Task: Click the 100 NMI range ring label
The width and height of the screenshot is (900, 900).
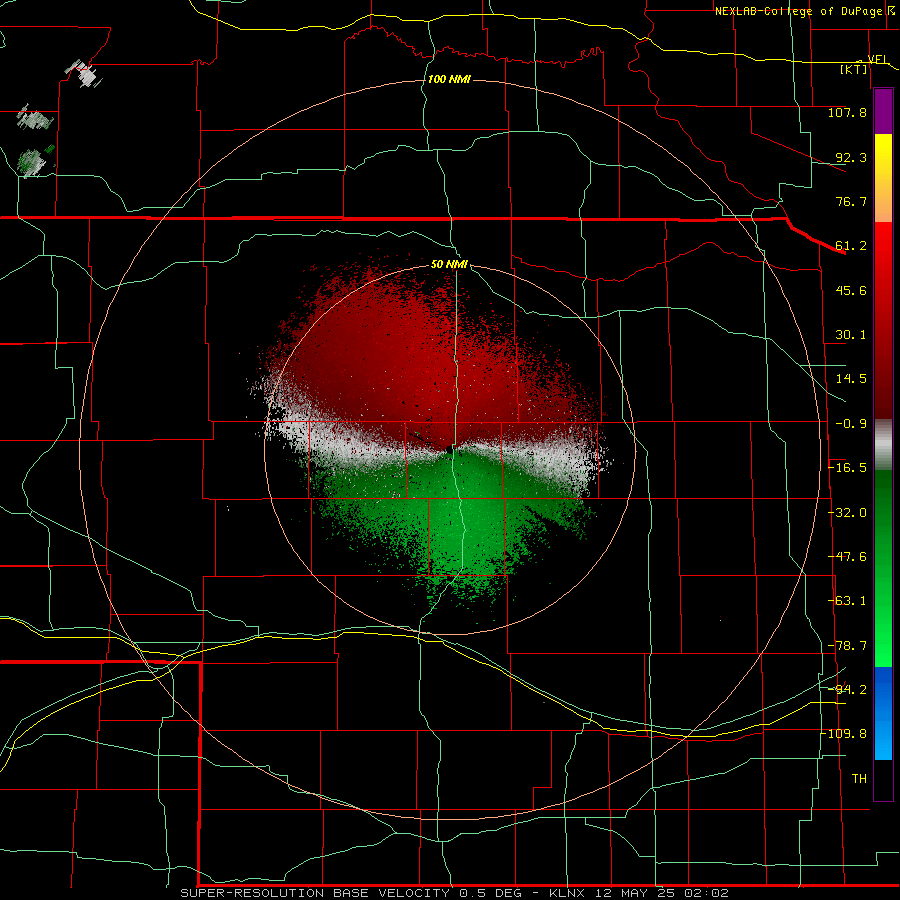Action: click(x=449, y=79)
